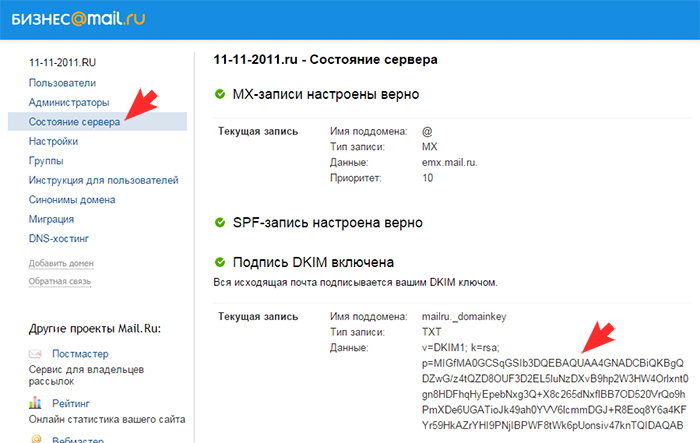
Task: Click the MX record type value
Action: click(x=429, y=147)
